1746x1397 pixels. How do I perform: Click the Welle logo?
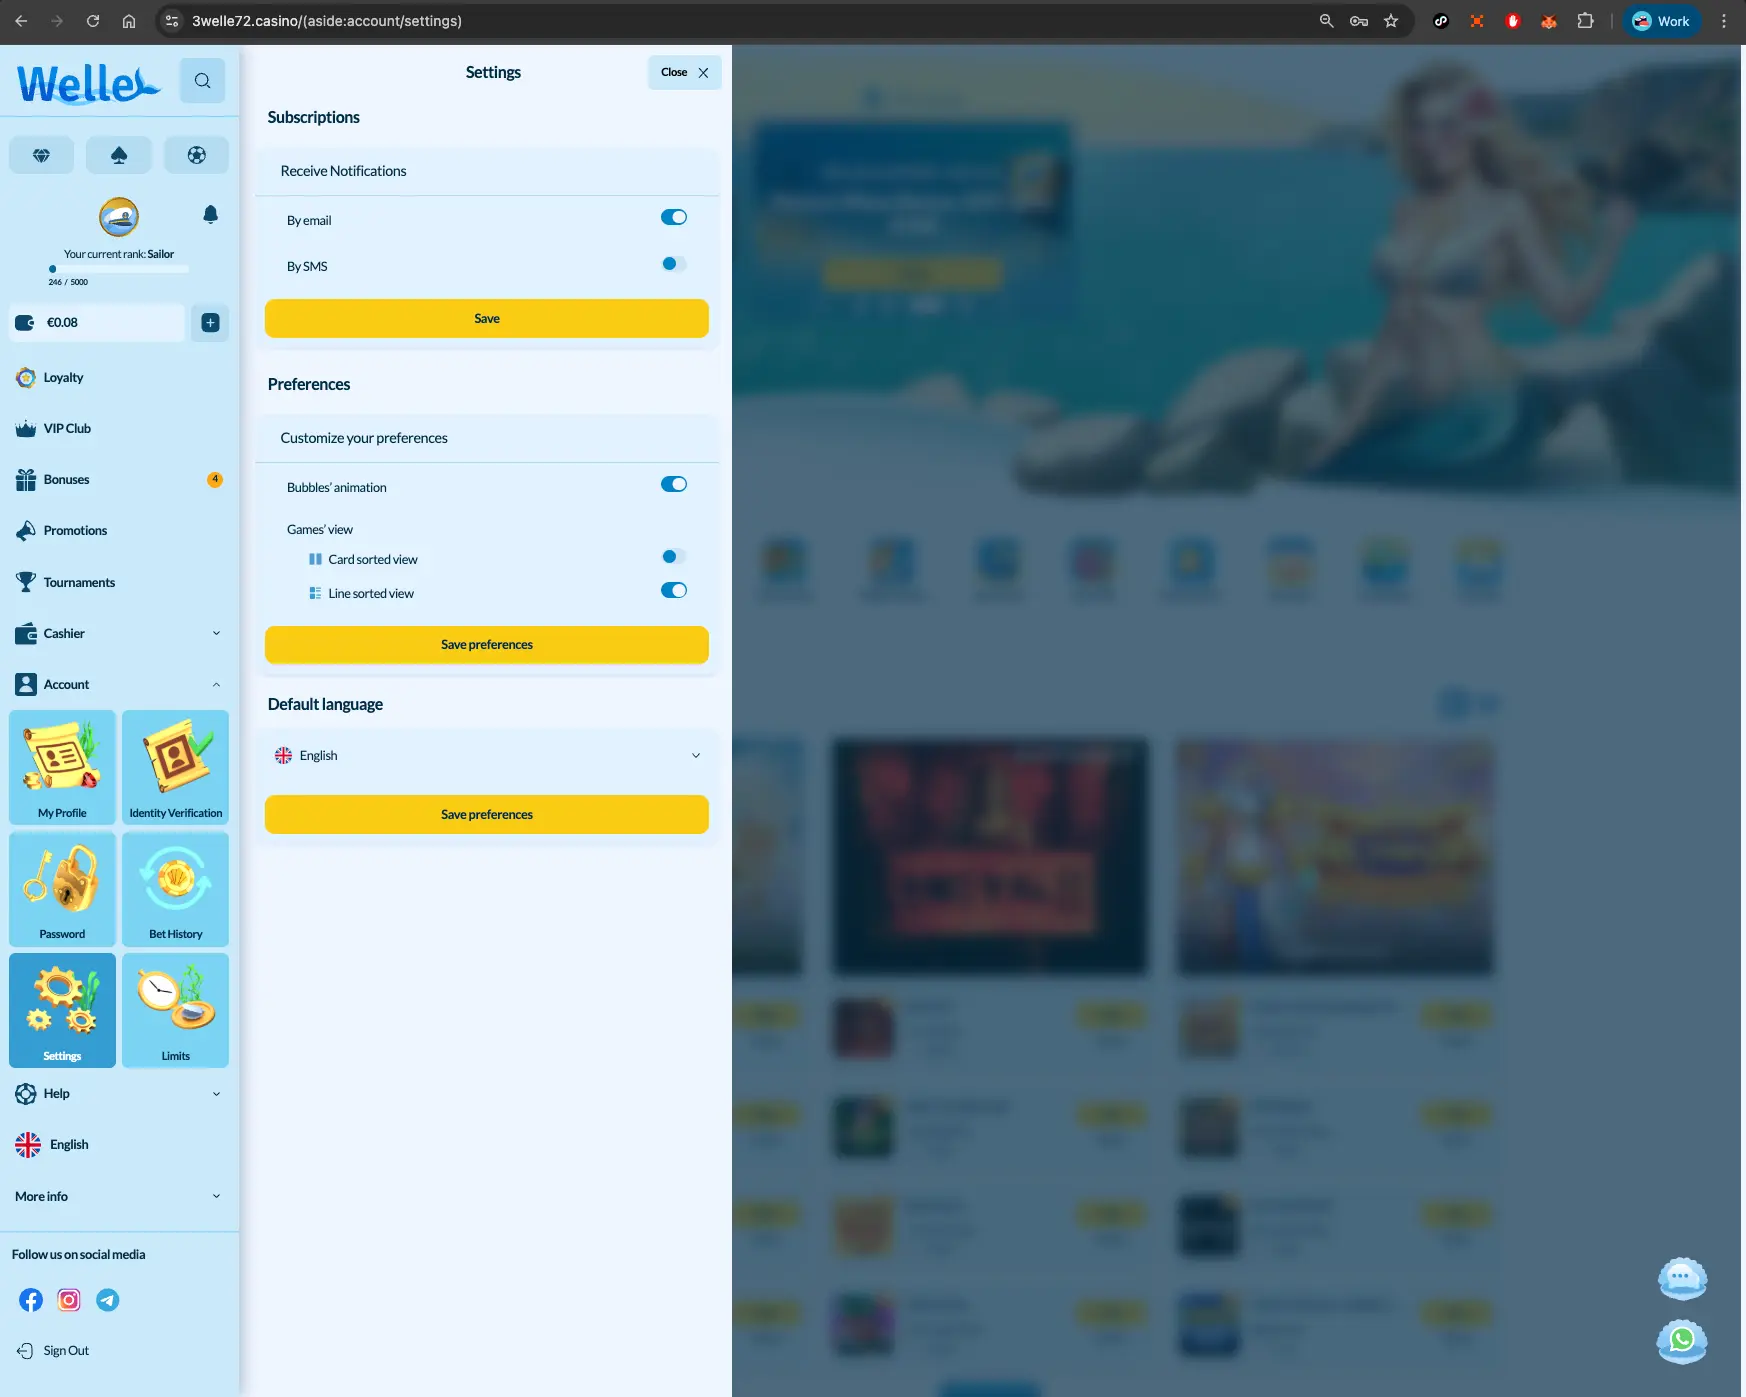88,84
